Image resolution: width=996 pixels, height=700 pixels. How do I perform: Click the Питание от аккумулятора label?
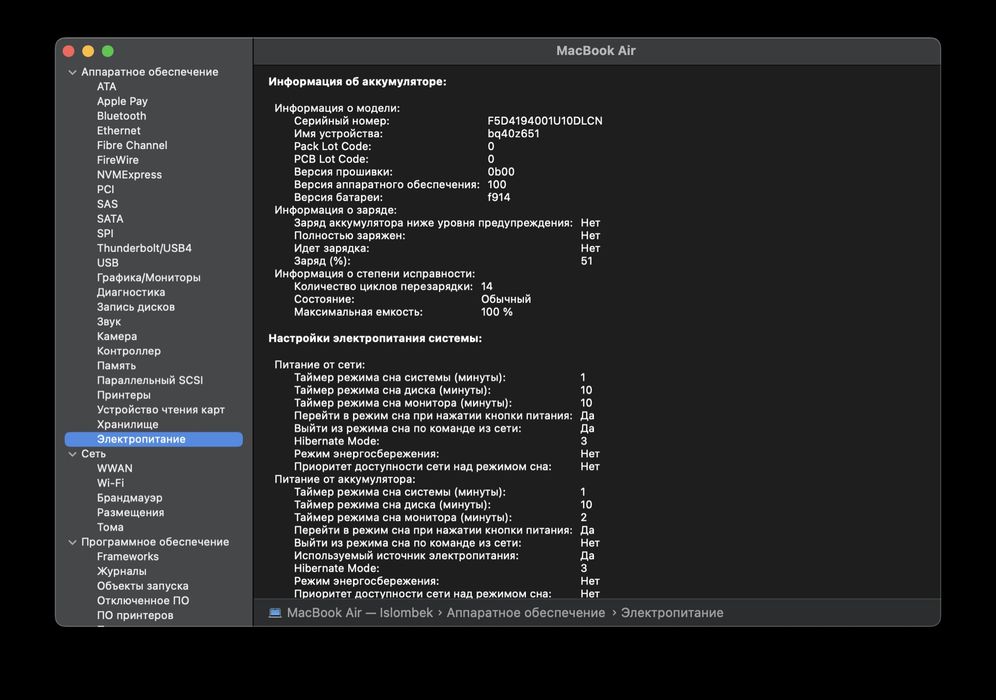coord(345,479)
